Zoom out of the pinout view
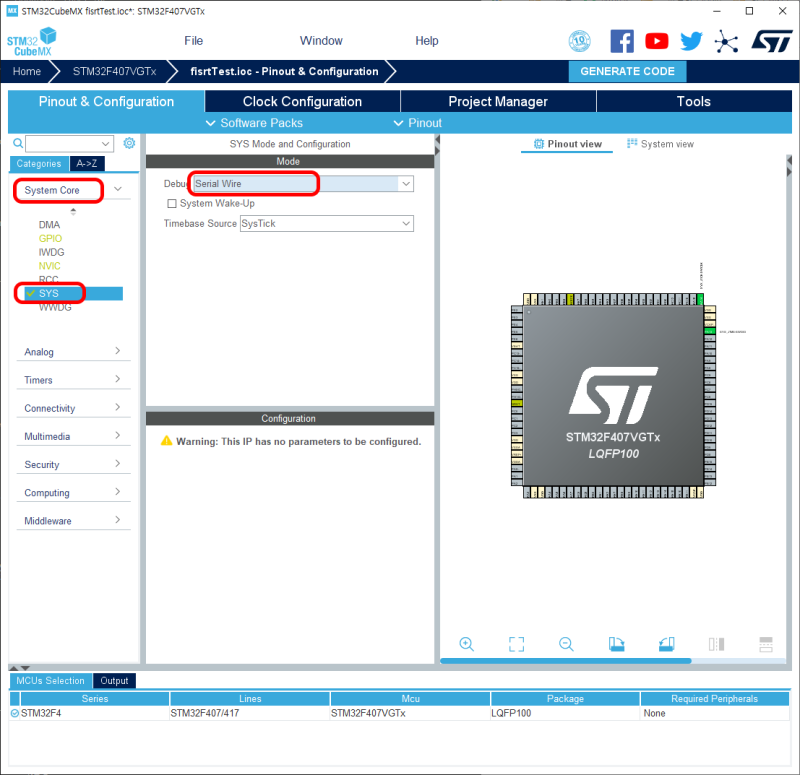Viewport: 800px width, 775px height. tap(566, 644)
